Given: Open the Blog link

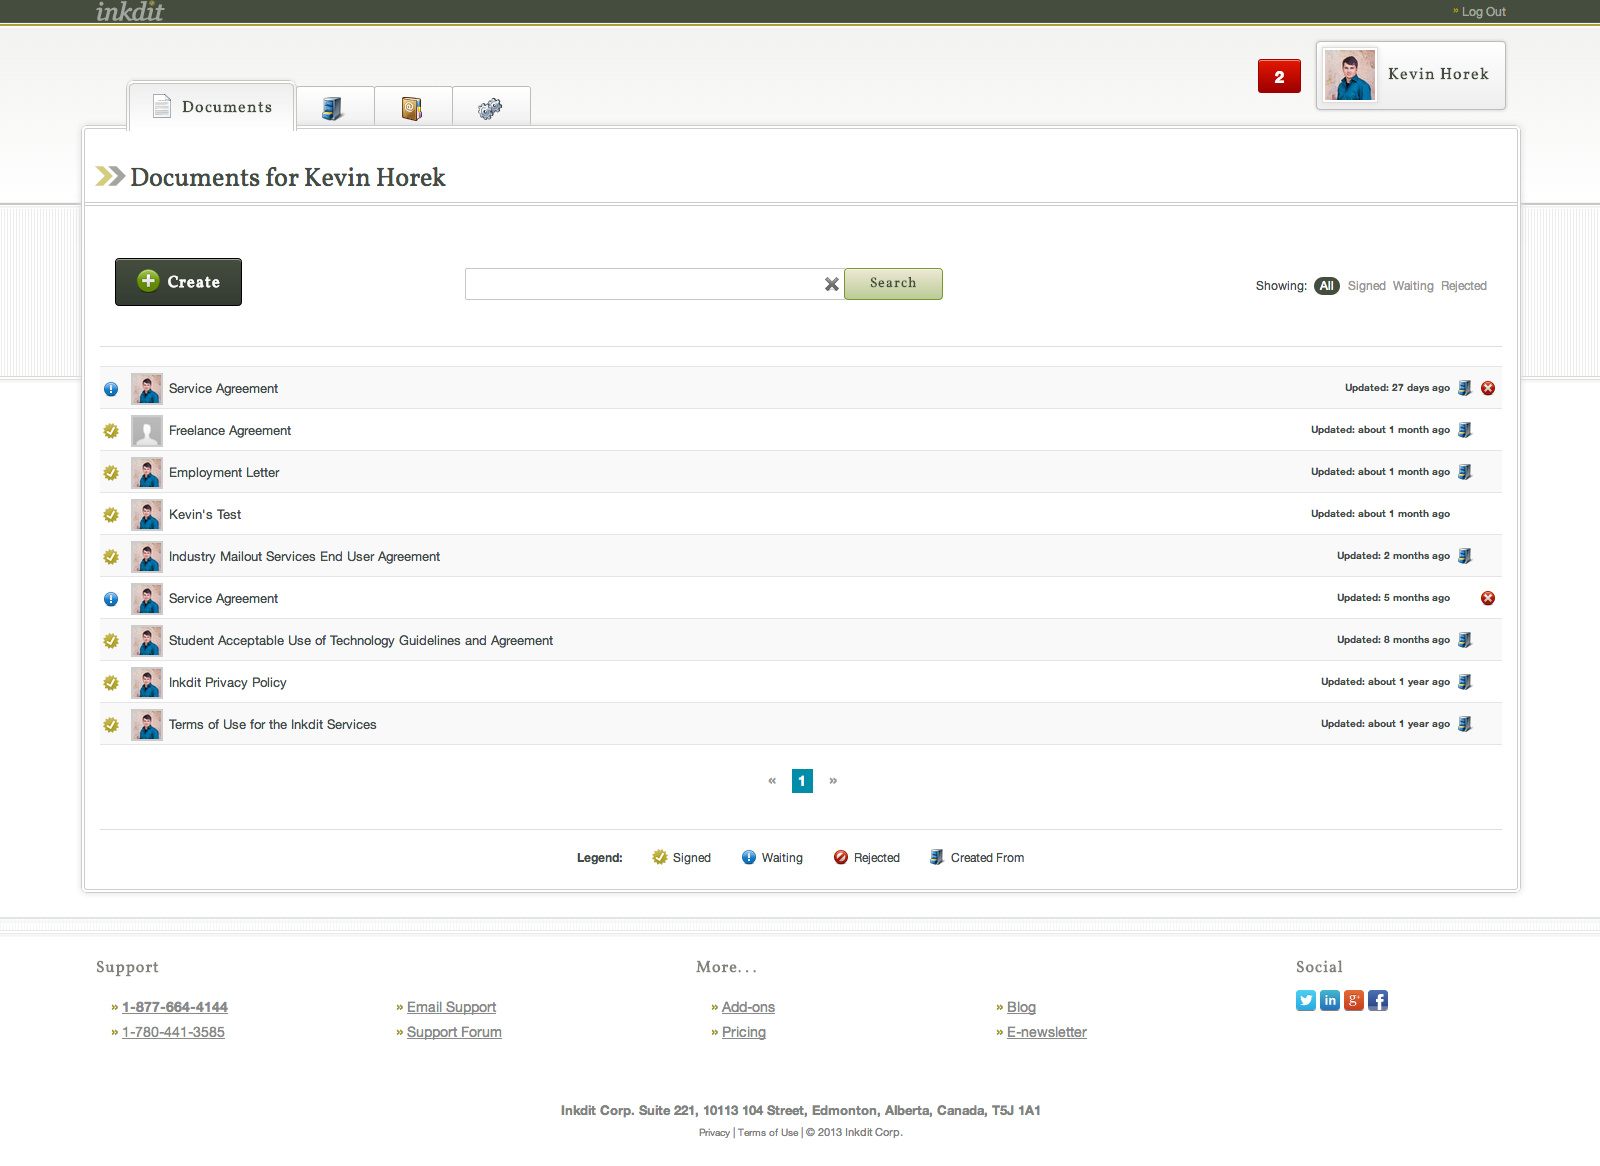Looking at the screenshot, I should [x=1021, y=1007].
